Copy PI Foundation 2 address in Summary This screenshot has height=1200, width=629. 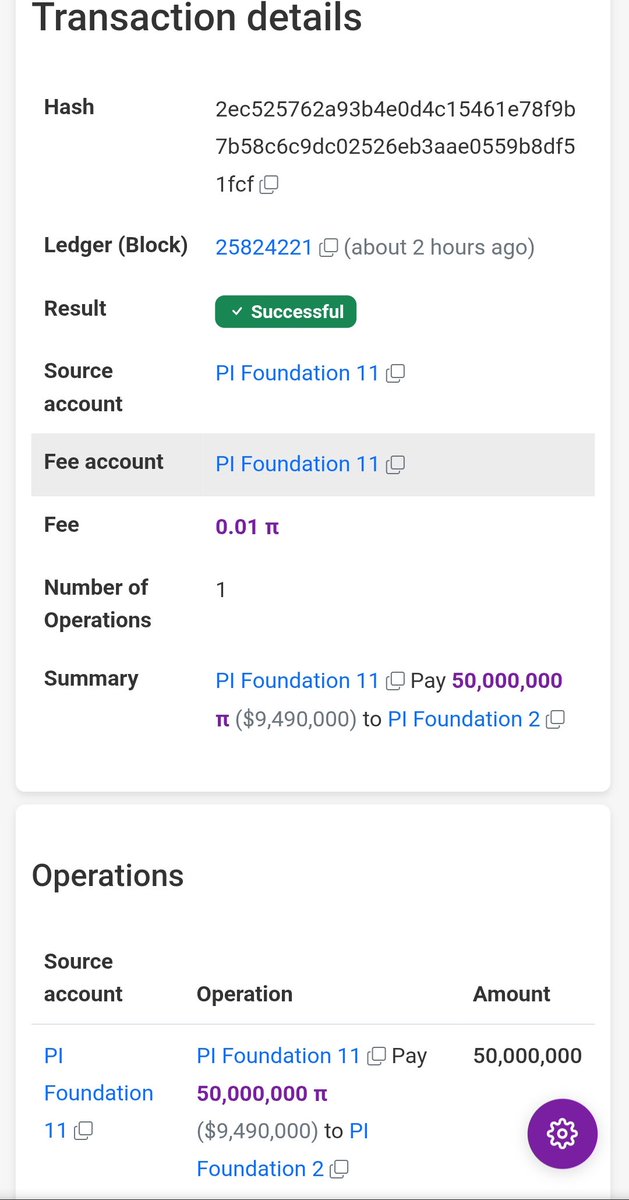coord(556,720)
